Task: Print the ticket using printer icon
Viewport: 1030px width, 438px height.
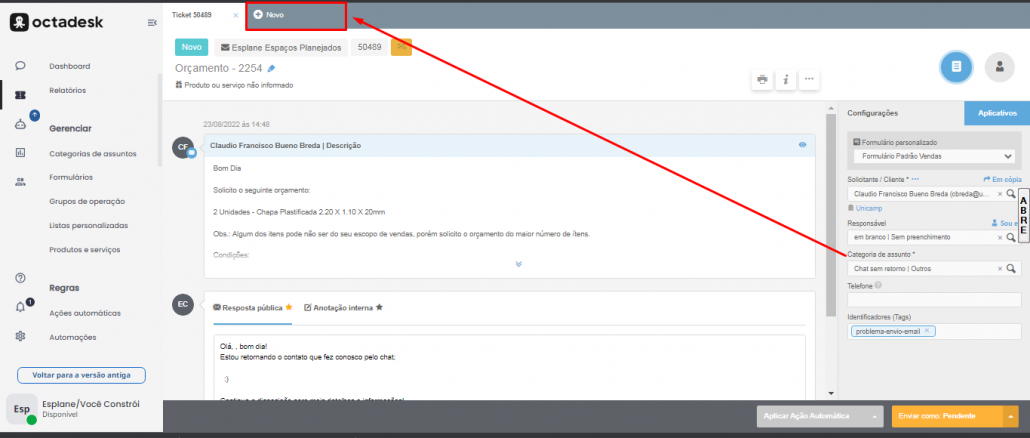Action: pyautogui.click(x=762, y=79)
